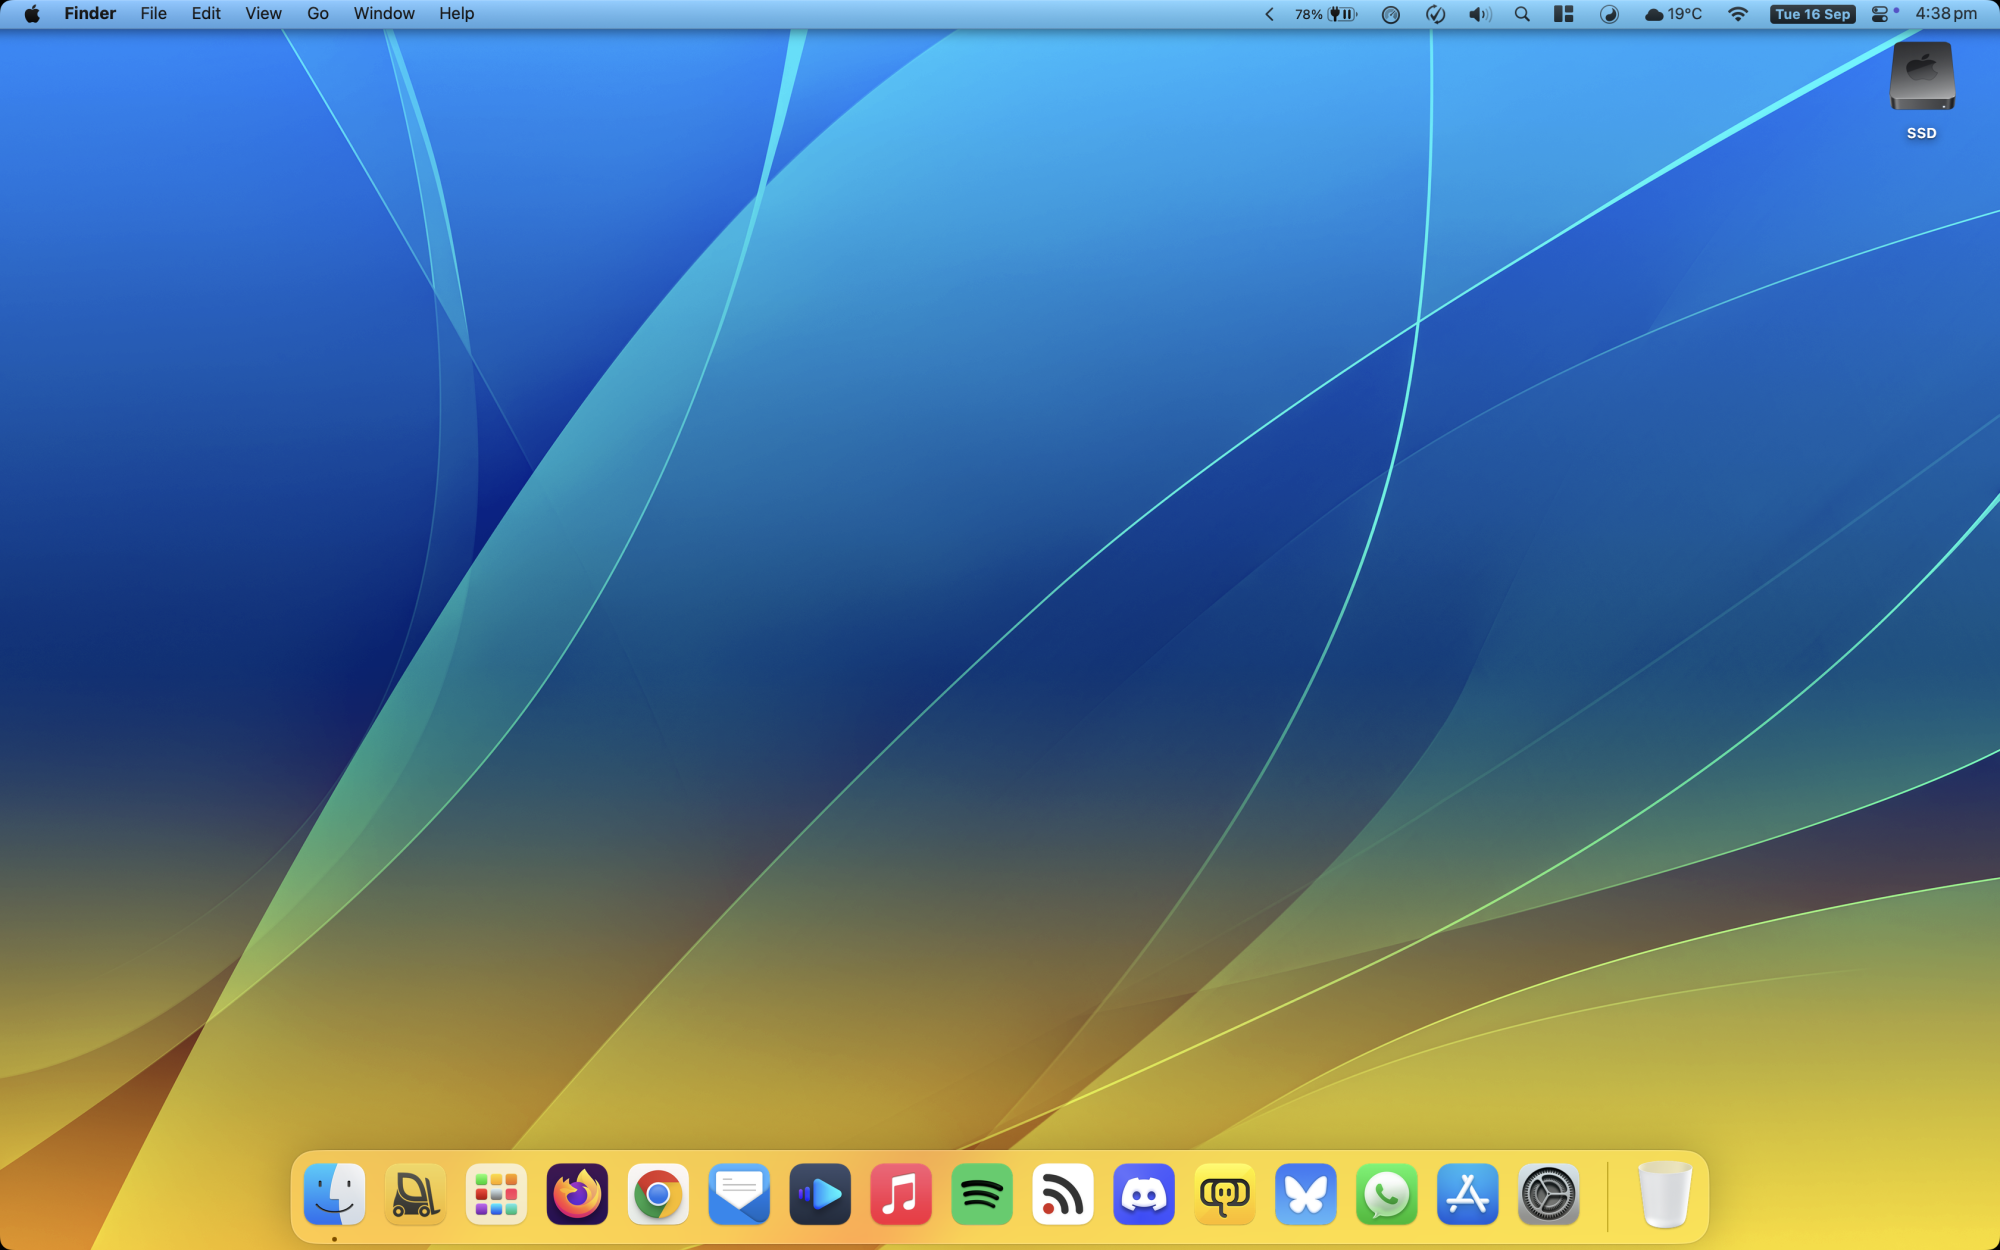Image resolution: width=2000 pixels, height=1250 pixels.
Task: Open the 19°C weather menu
Action: coord(1673,14)
